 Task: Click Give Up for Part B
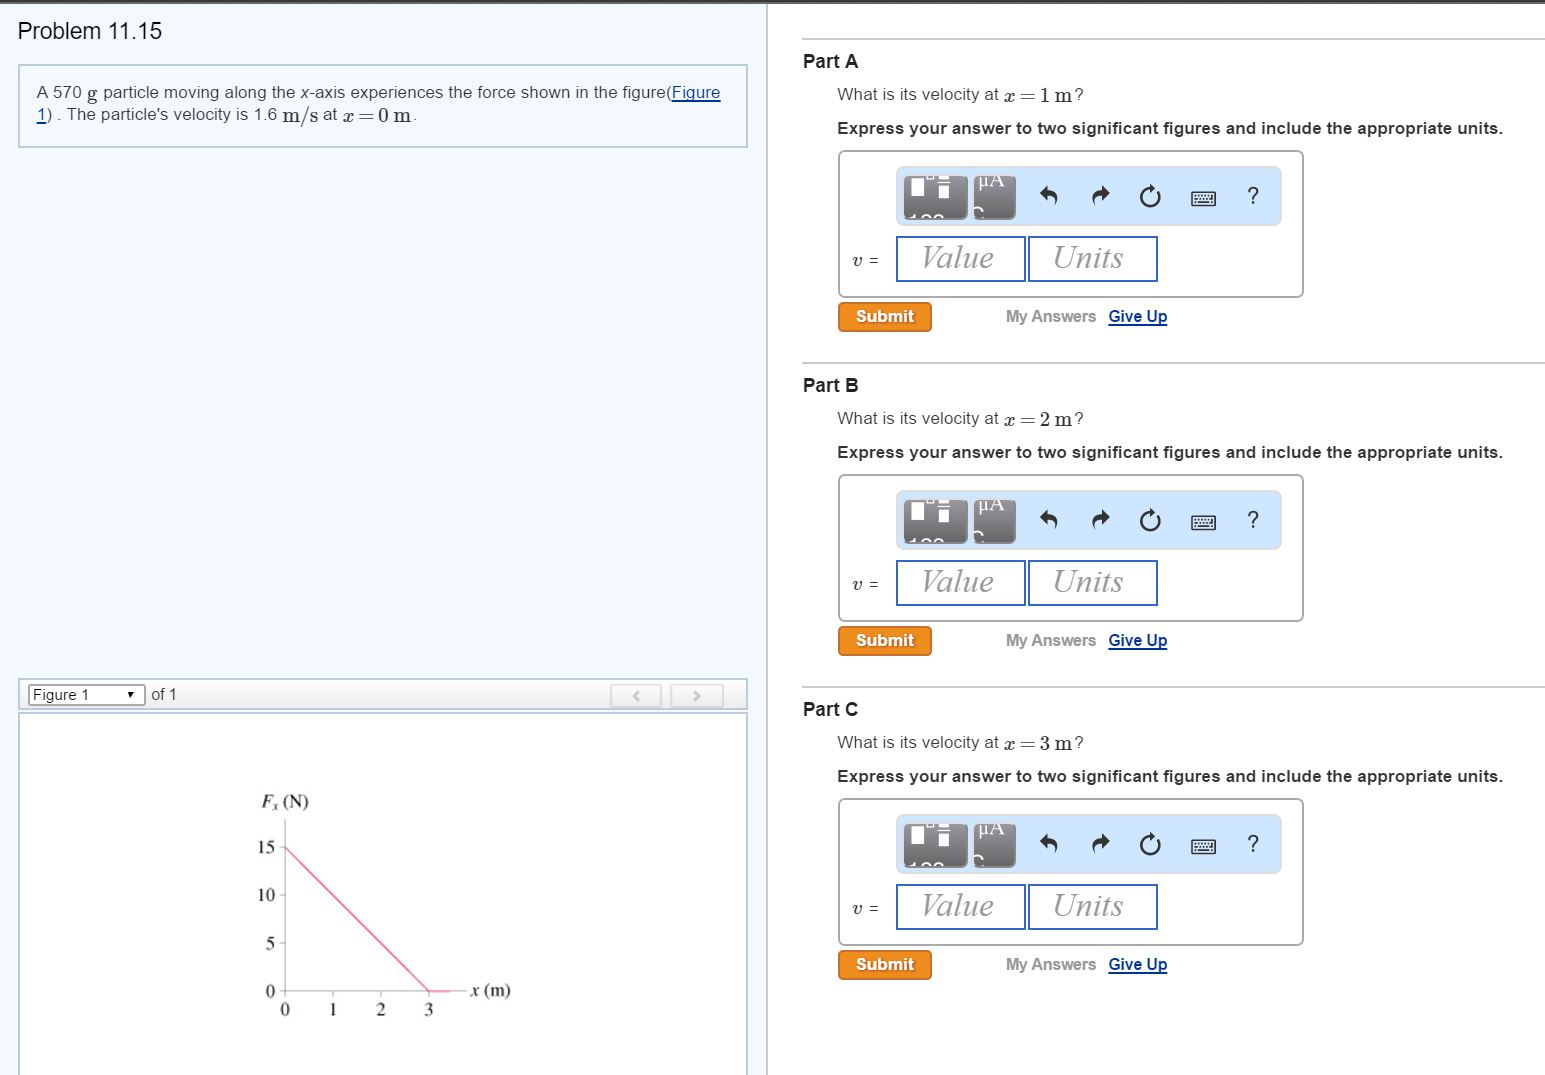(1137, 641)
